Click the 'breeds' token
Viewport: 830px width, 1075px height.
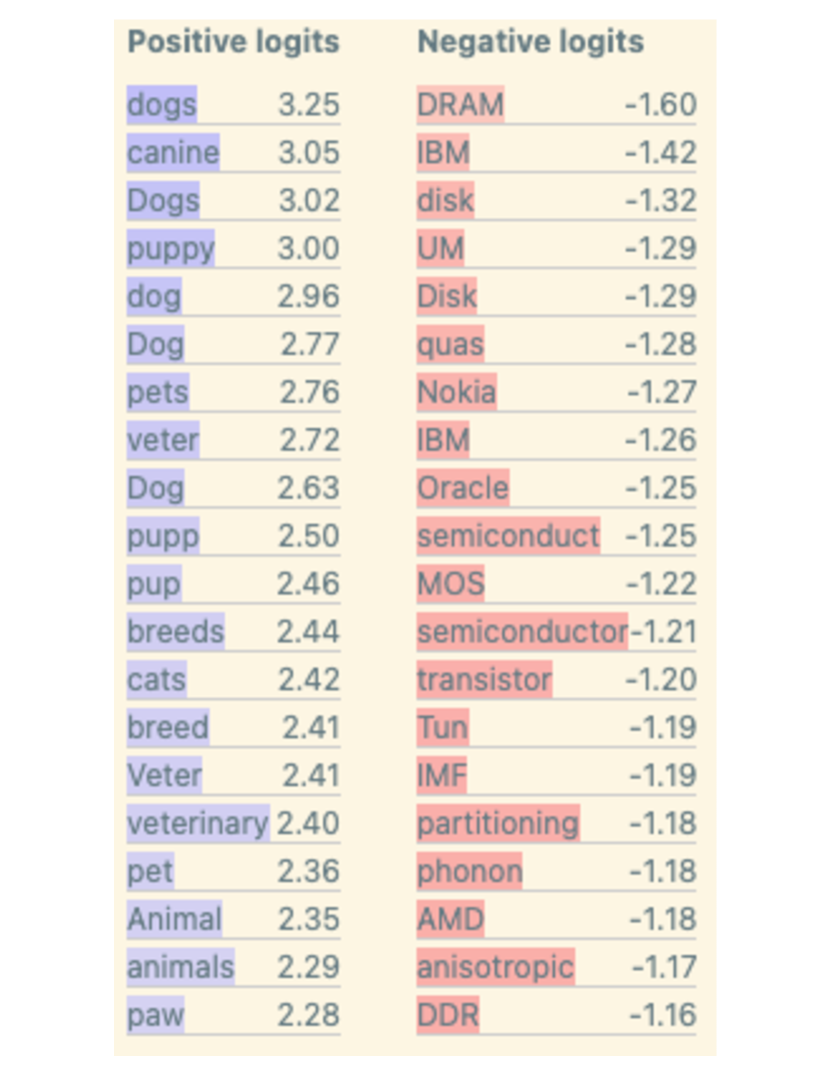176,632
